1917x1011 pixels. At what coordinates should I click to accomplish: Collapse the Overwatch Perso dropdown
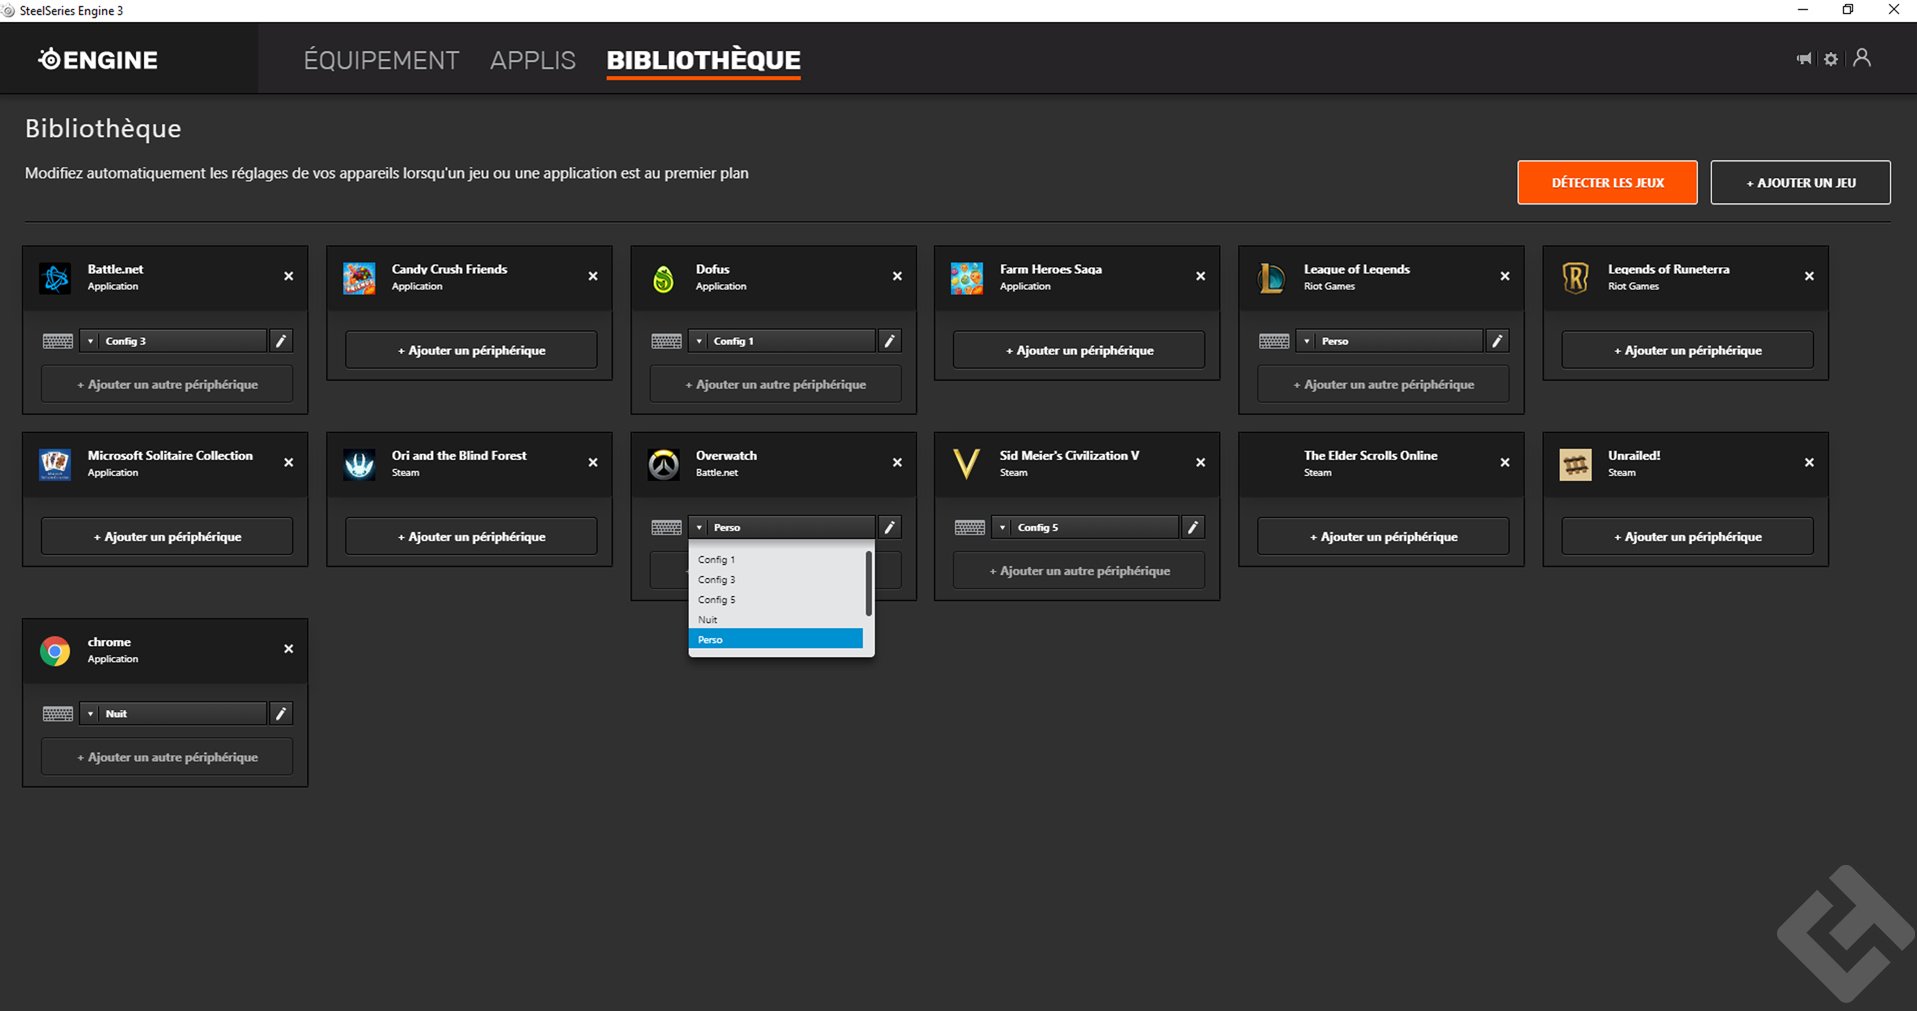[781, 527]
